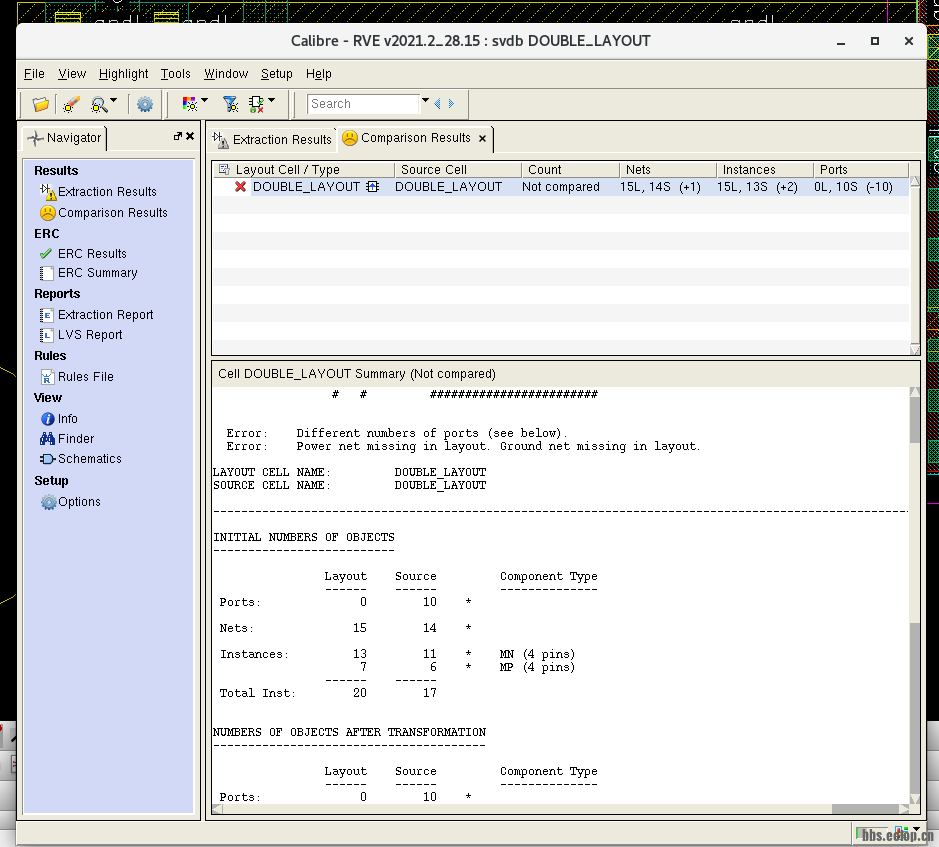
Task: Click the highlight marker toolbar icon
Action: [70, 104]
